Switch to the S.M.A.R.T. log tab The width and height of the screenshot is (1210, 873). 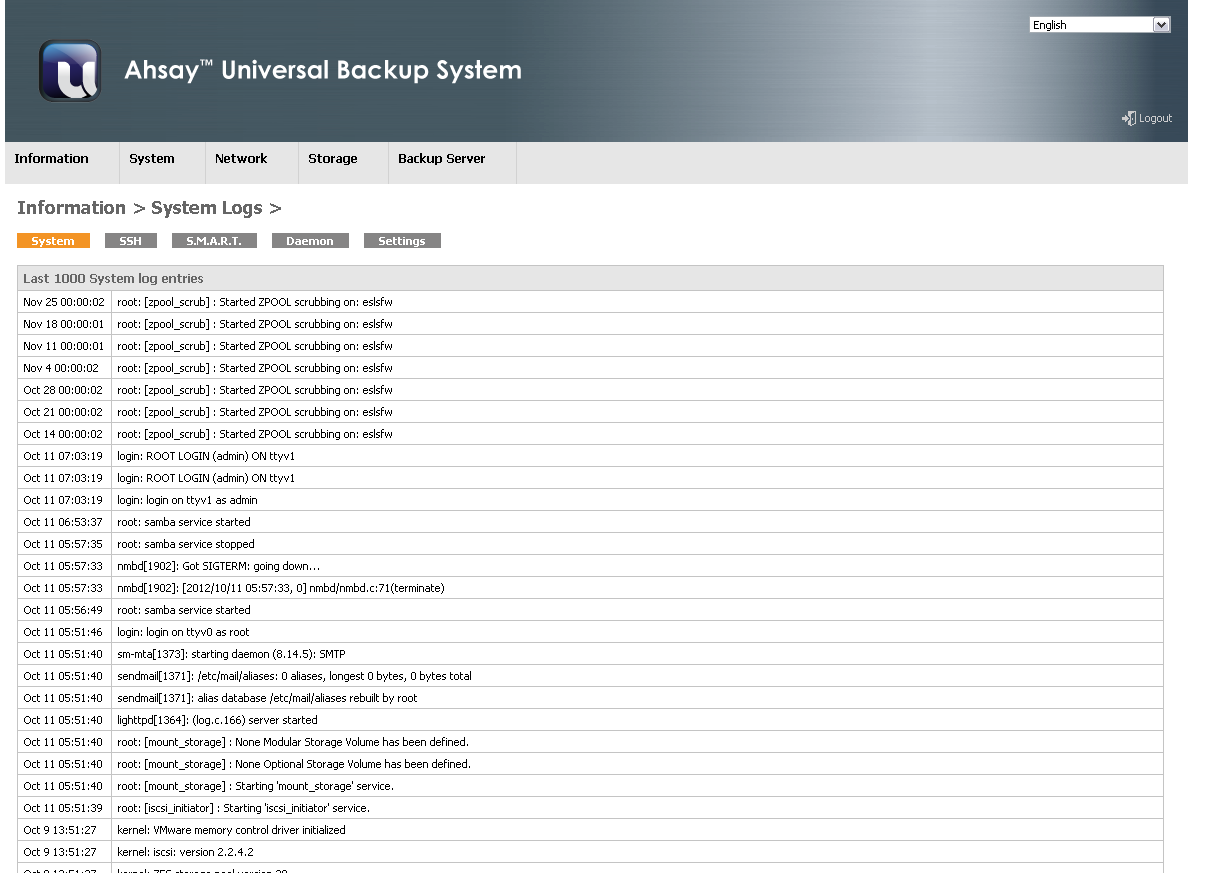point(214,241)
